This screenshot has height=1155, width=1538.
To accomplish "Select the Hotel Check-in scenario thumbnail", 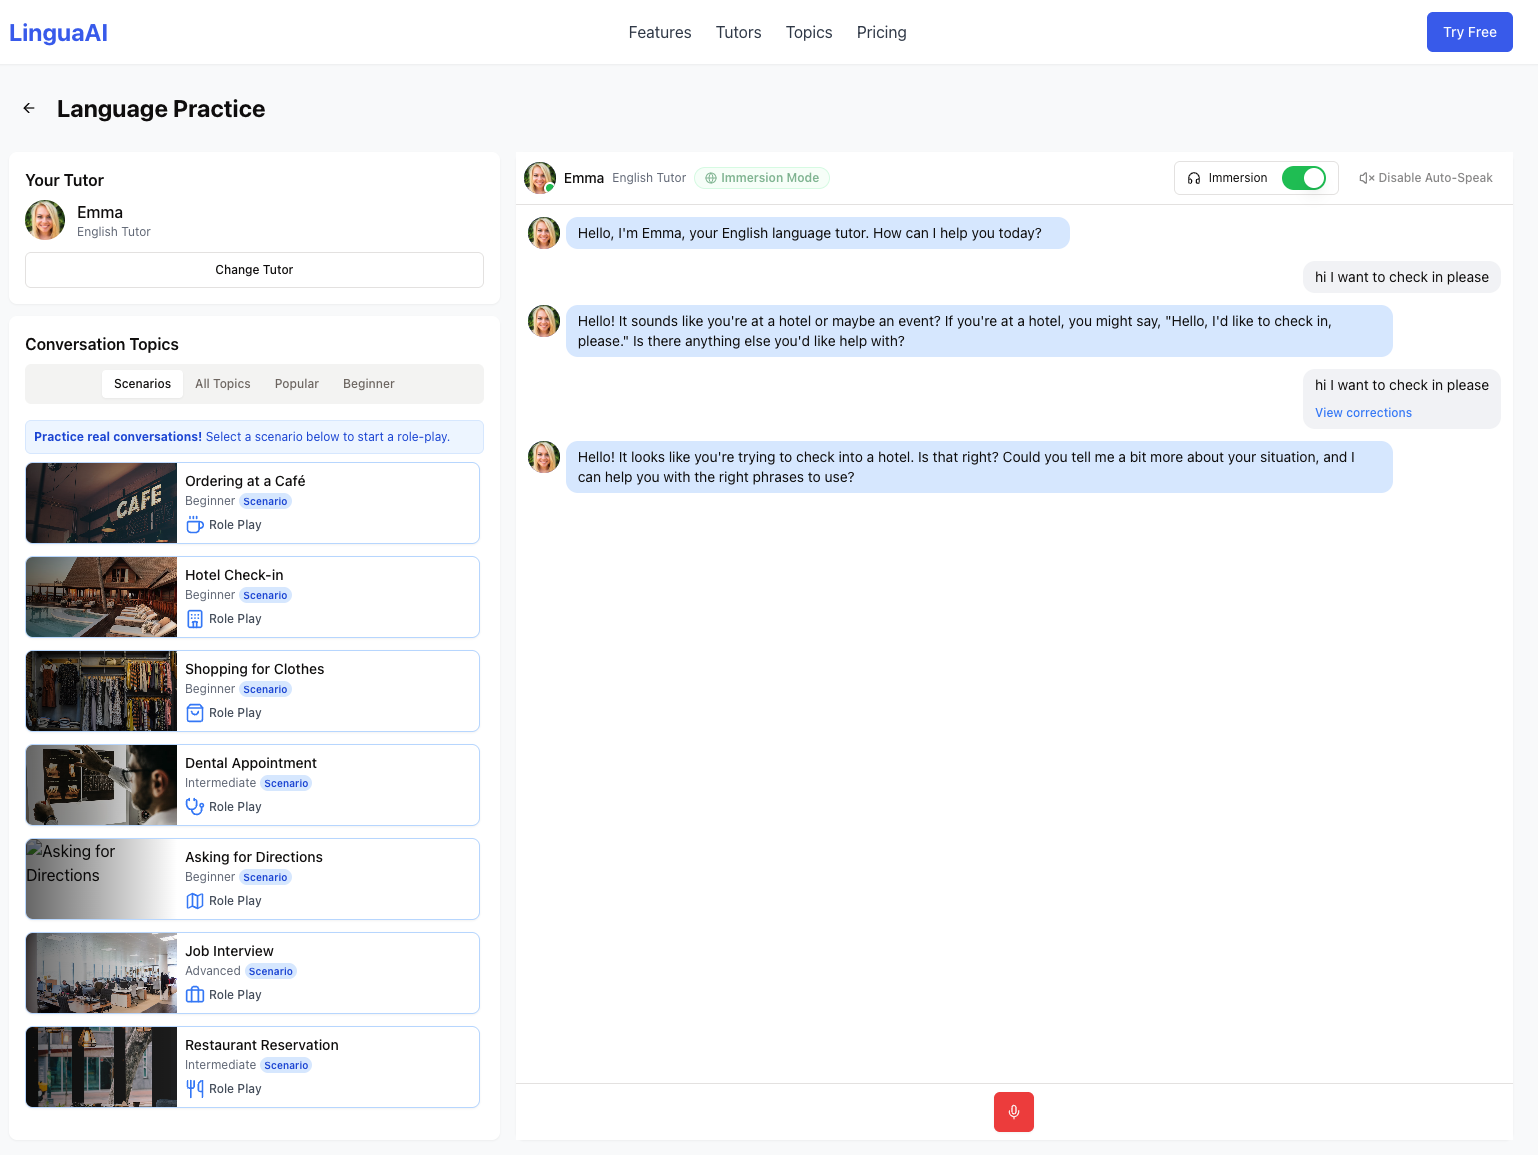I will click(x=101, y=597).
